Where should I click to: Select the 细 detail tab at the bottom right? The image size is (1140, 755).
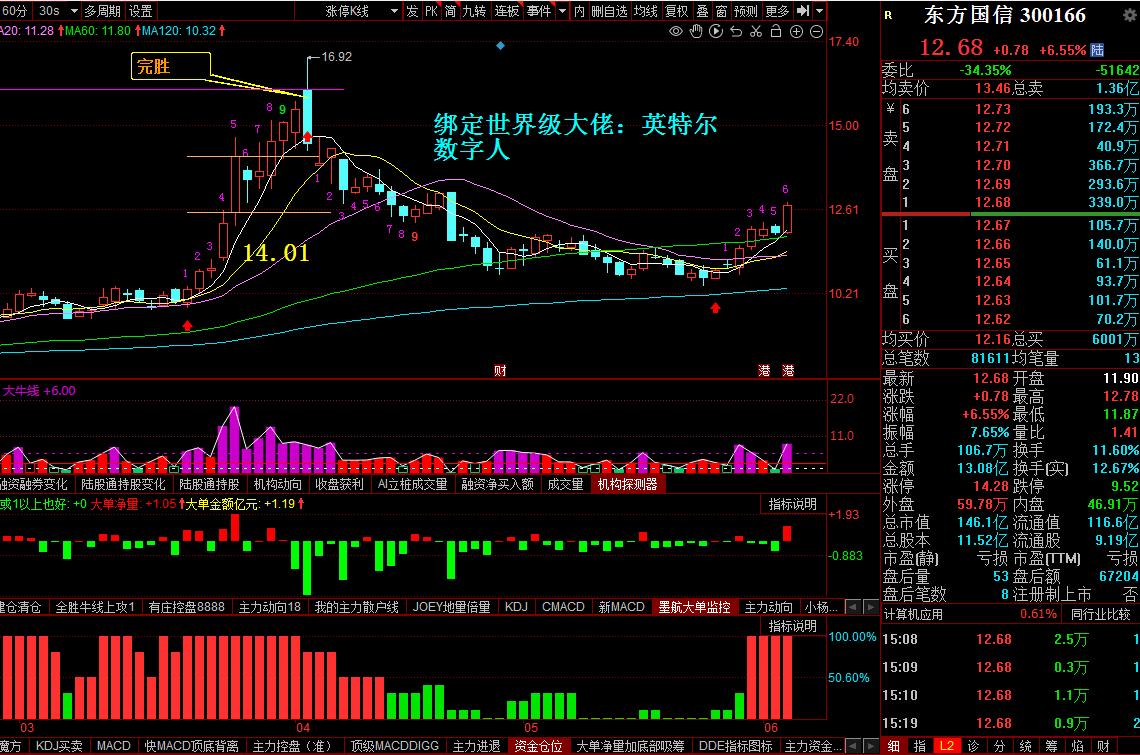click(x=894, y=746)
